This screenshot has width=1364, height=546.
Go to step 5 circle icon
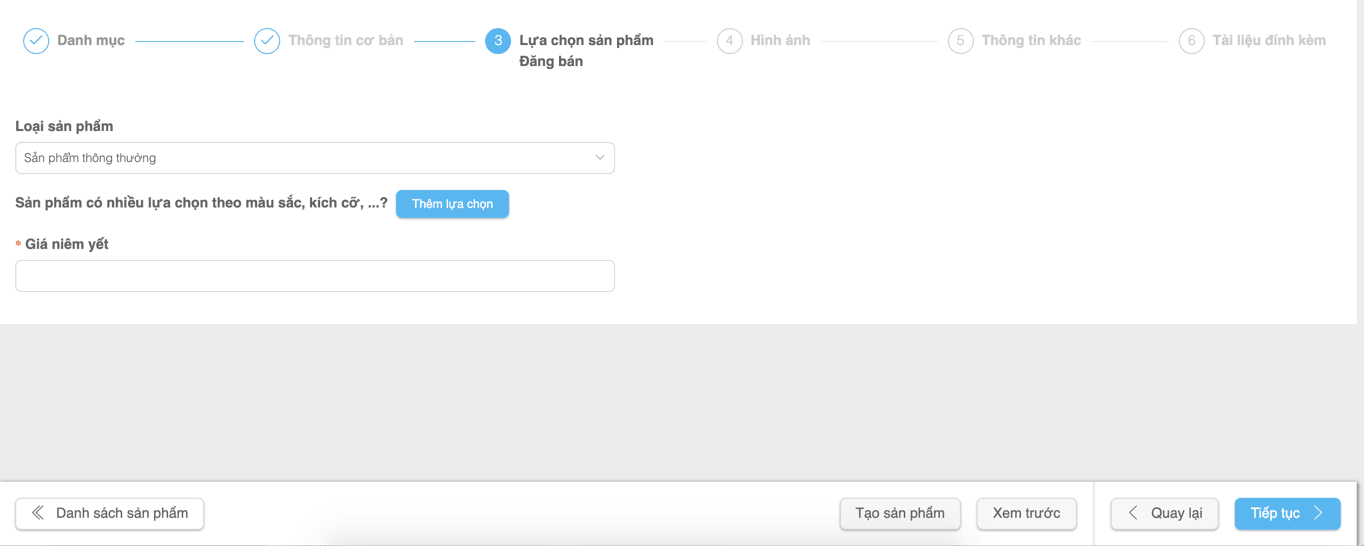pos(961,41)
